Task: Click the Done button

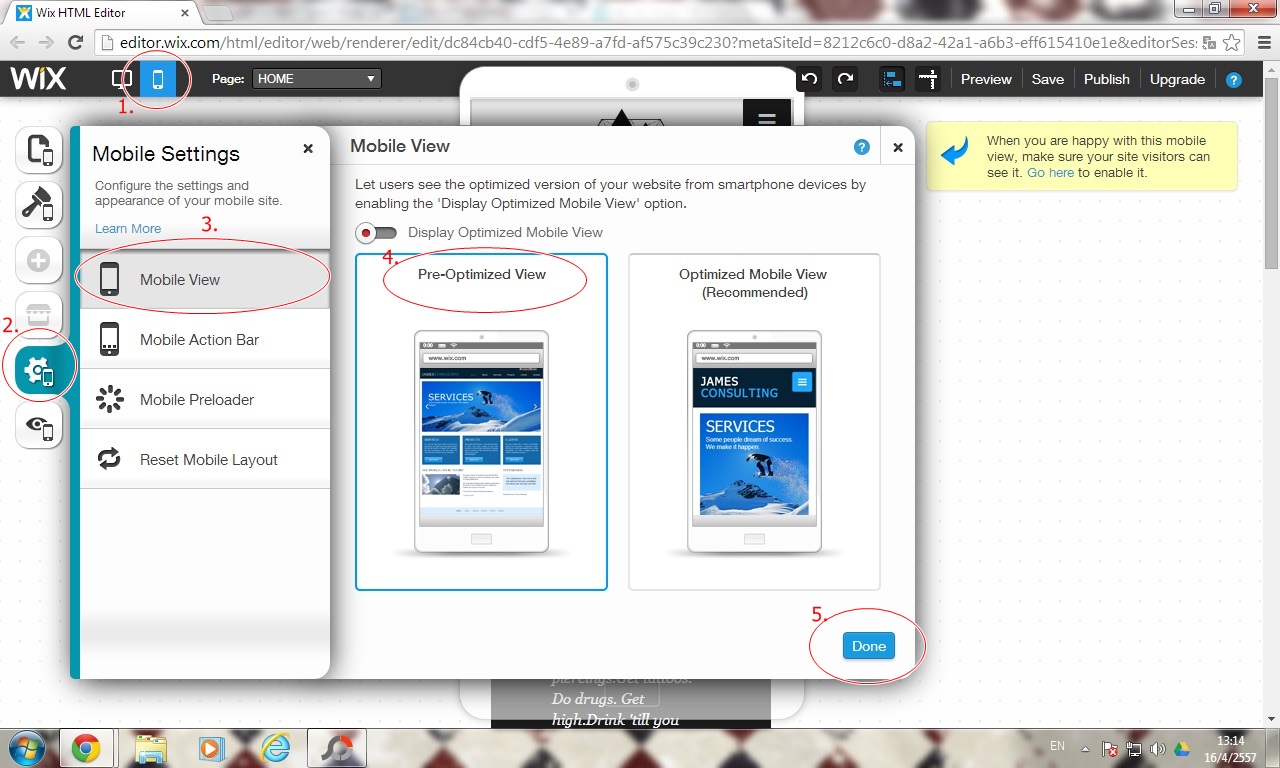Action: point(868,646)
